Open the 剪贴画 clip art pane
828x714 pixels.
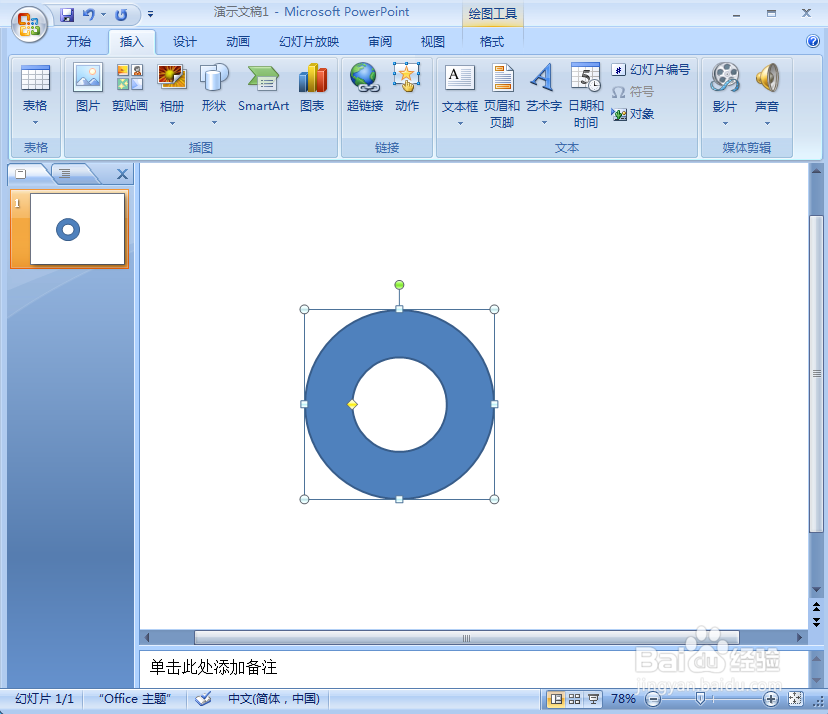(130, 88)
